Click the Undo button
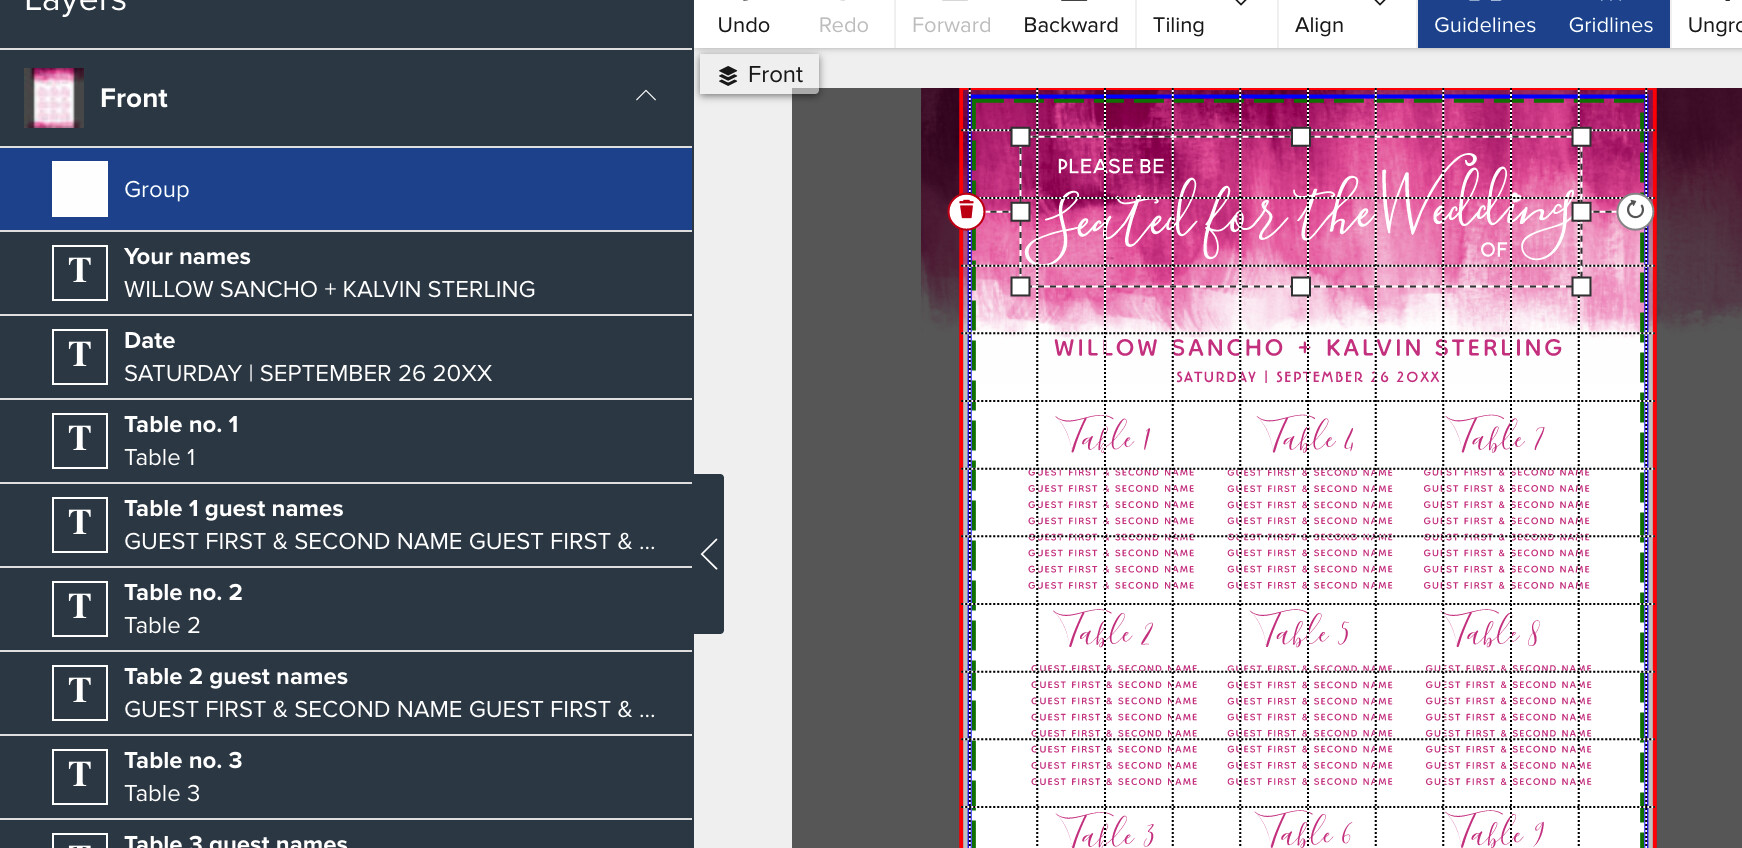 744,24
